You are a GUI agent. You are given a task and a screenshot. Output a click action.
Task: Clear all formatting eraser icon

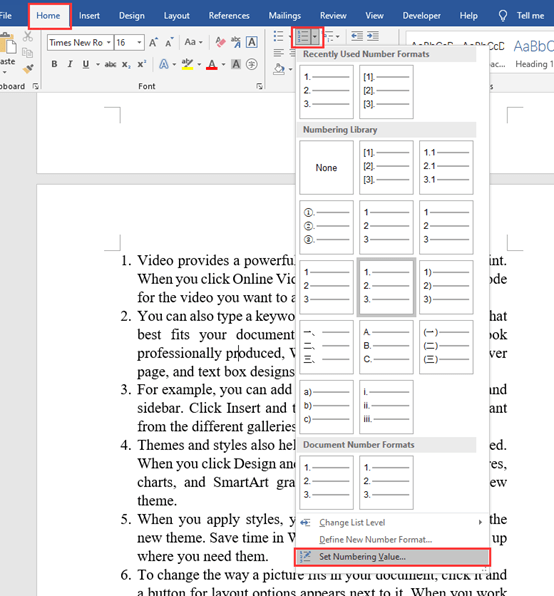220,42
